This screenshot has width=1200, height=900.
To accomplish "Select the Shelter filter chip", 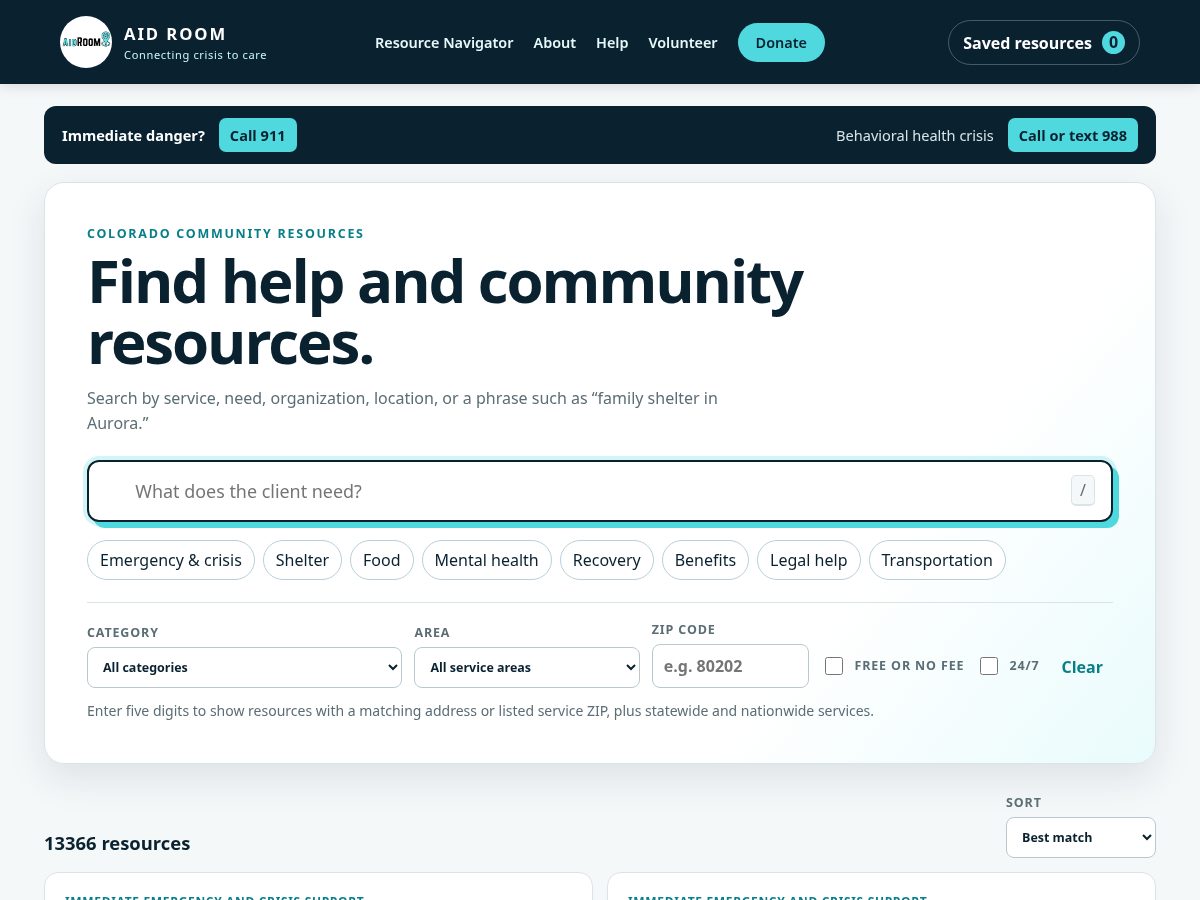I will 302,560.
